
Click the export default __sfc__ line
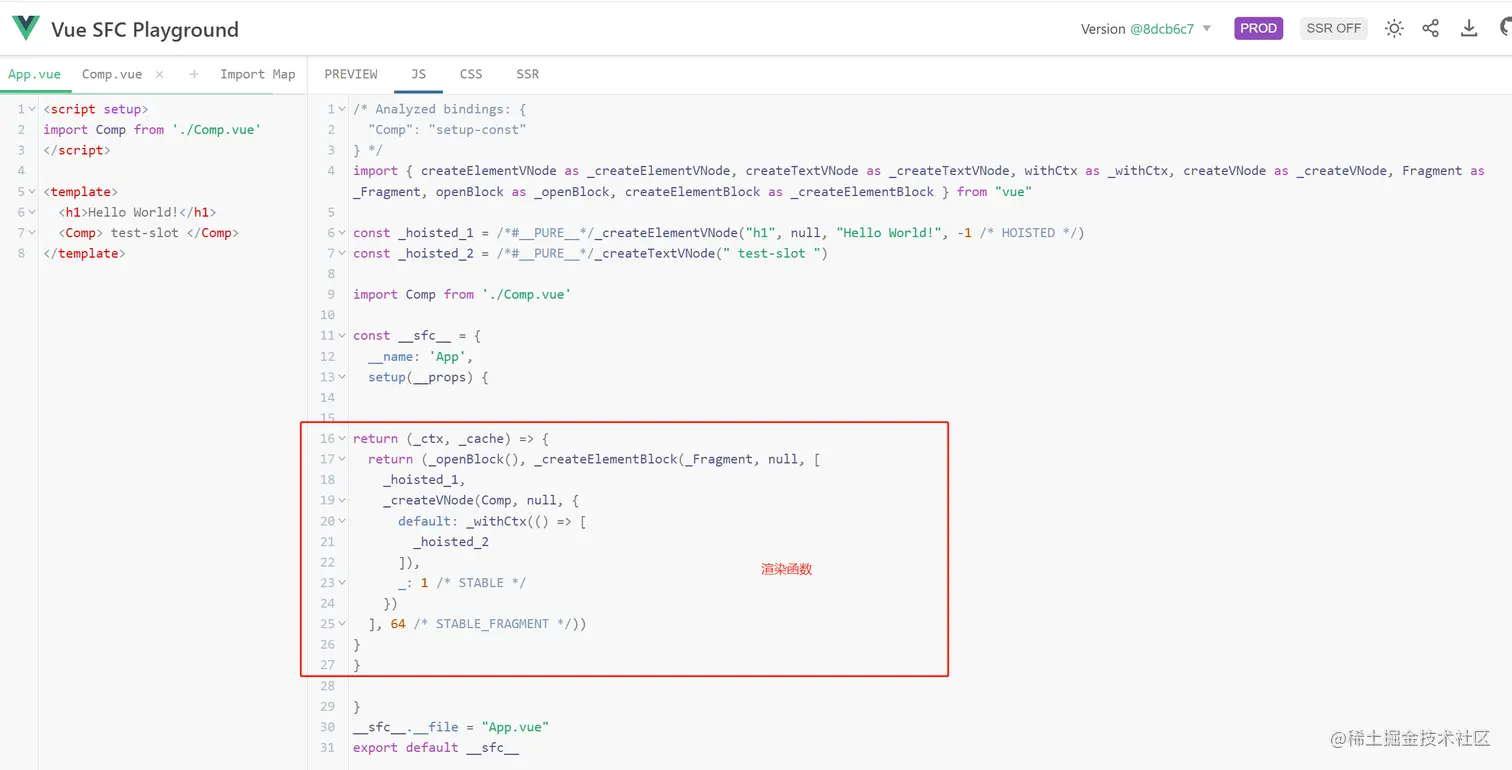pyautogui.click(x=436, y=748)
